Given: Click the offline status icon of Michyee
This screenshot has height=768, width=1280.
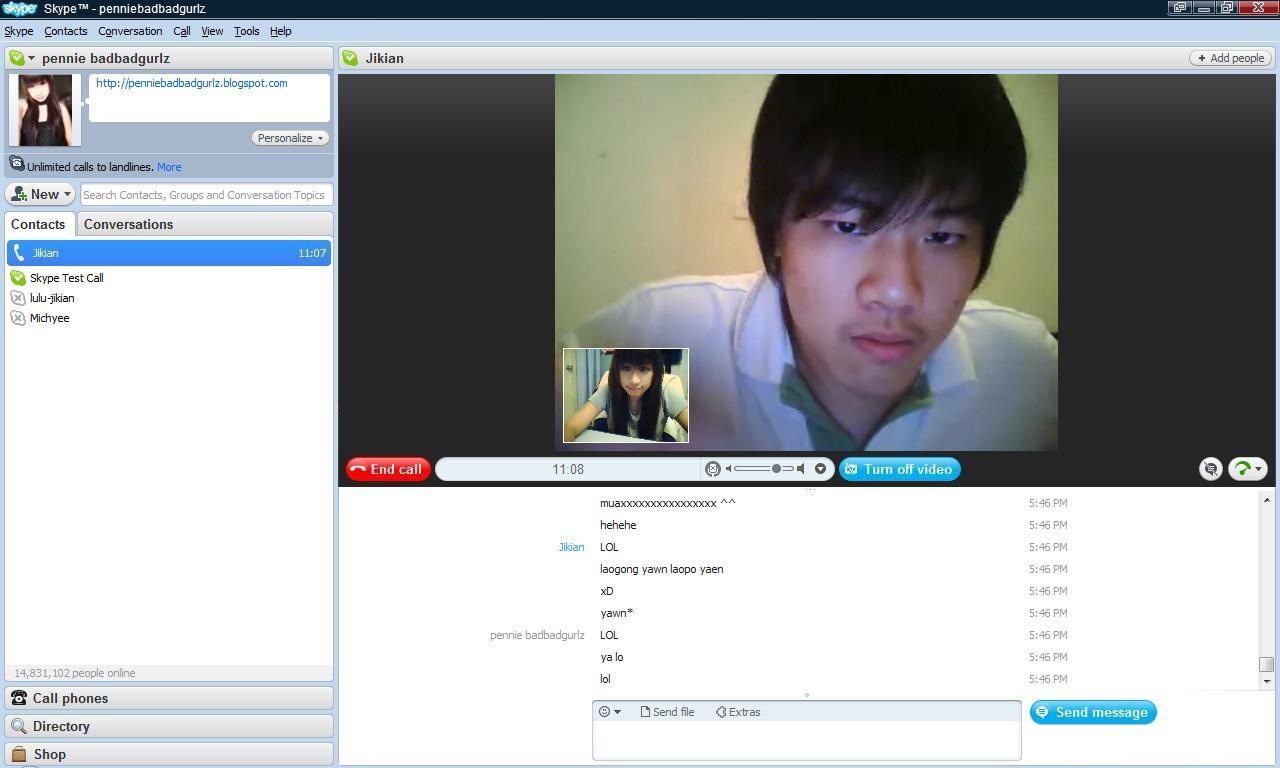Looking at the screenshot, I should (x=17, y=318).
